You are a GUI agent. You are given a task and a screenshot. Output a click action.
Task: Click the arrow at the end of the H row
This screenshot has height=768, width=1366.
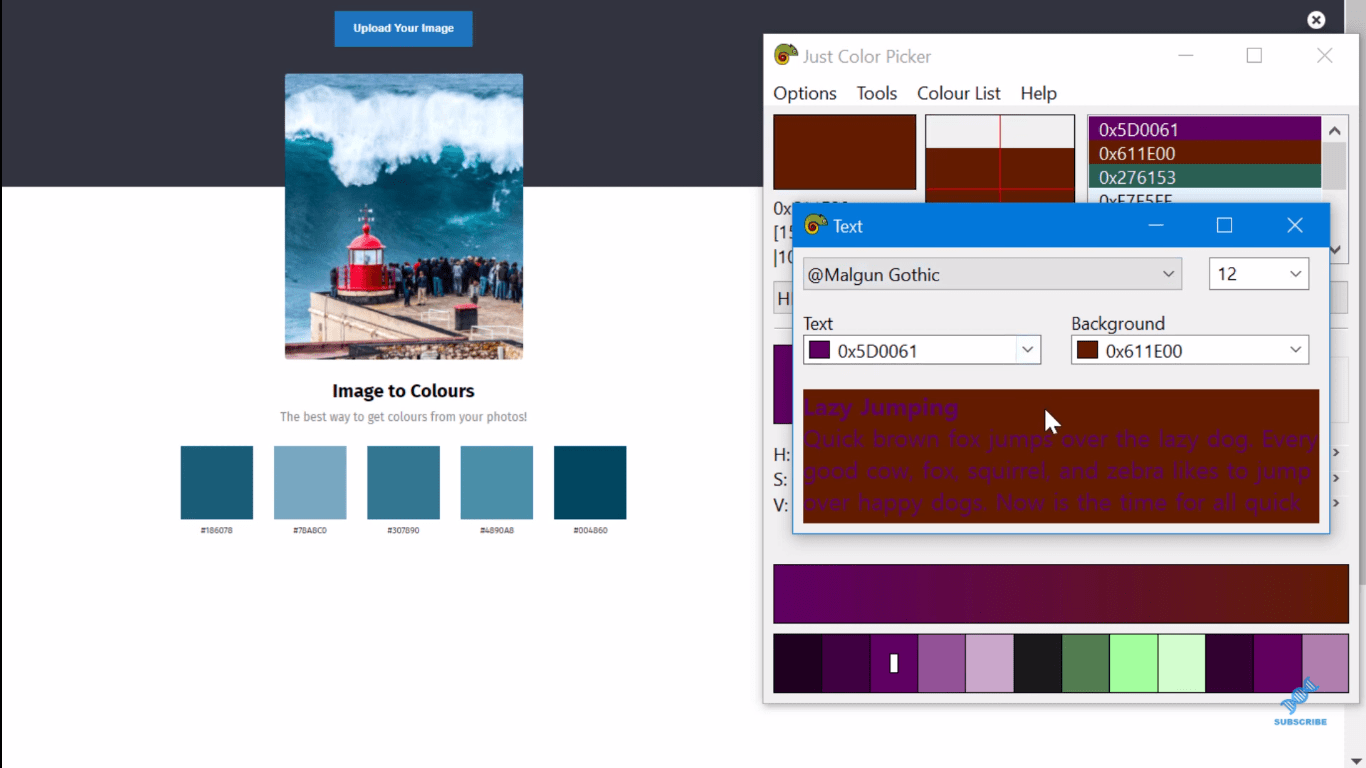[1337, 453]
